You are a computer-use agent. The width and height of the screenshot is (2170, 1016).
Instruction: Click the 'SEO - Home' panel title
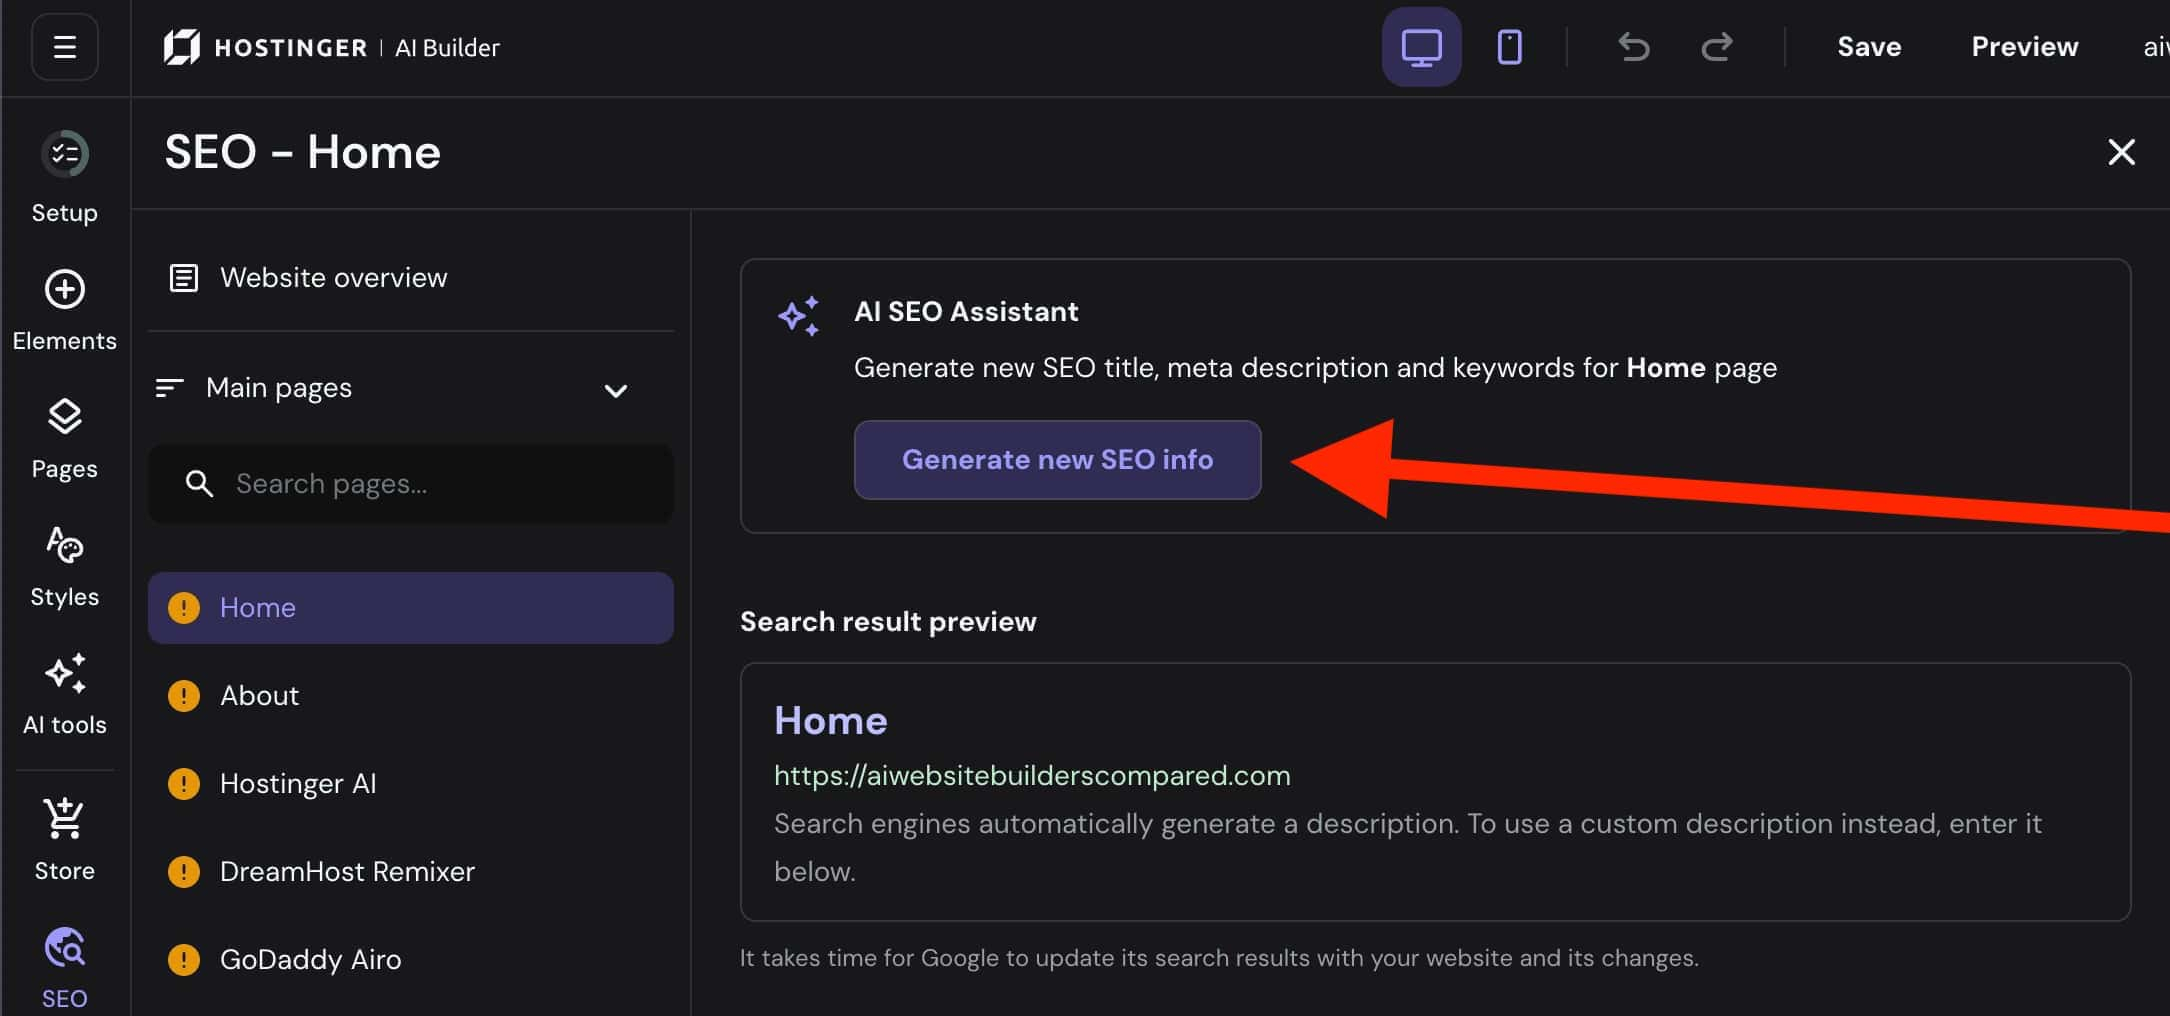click(x=302, y=152)
